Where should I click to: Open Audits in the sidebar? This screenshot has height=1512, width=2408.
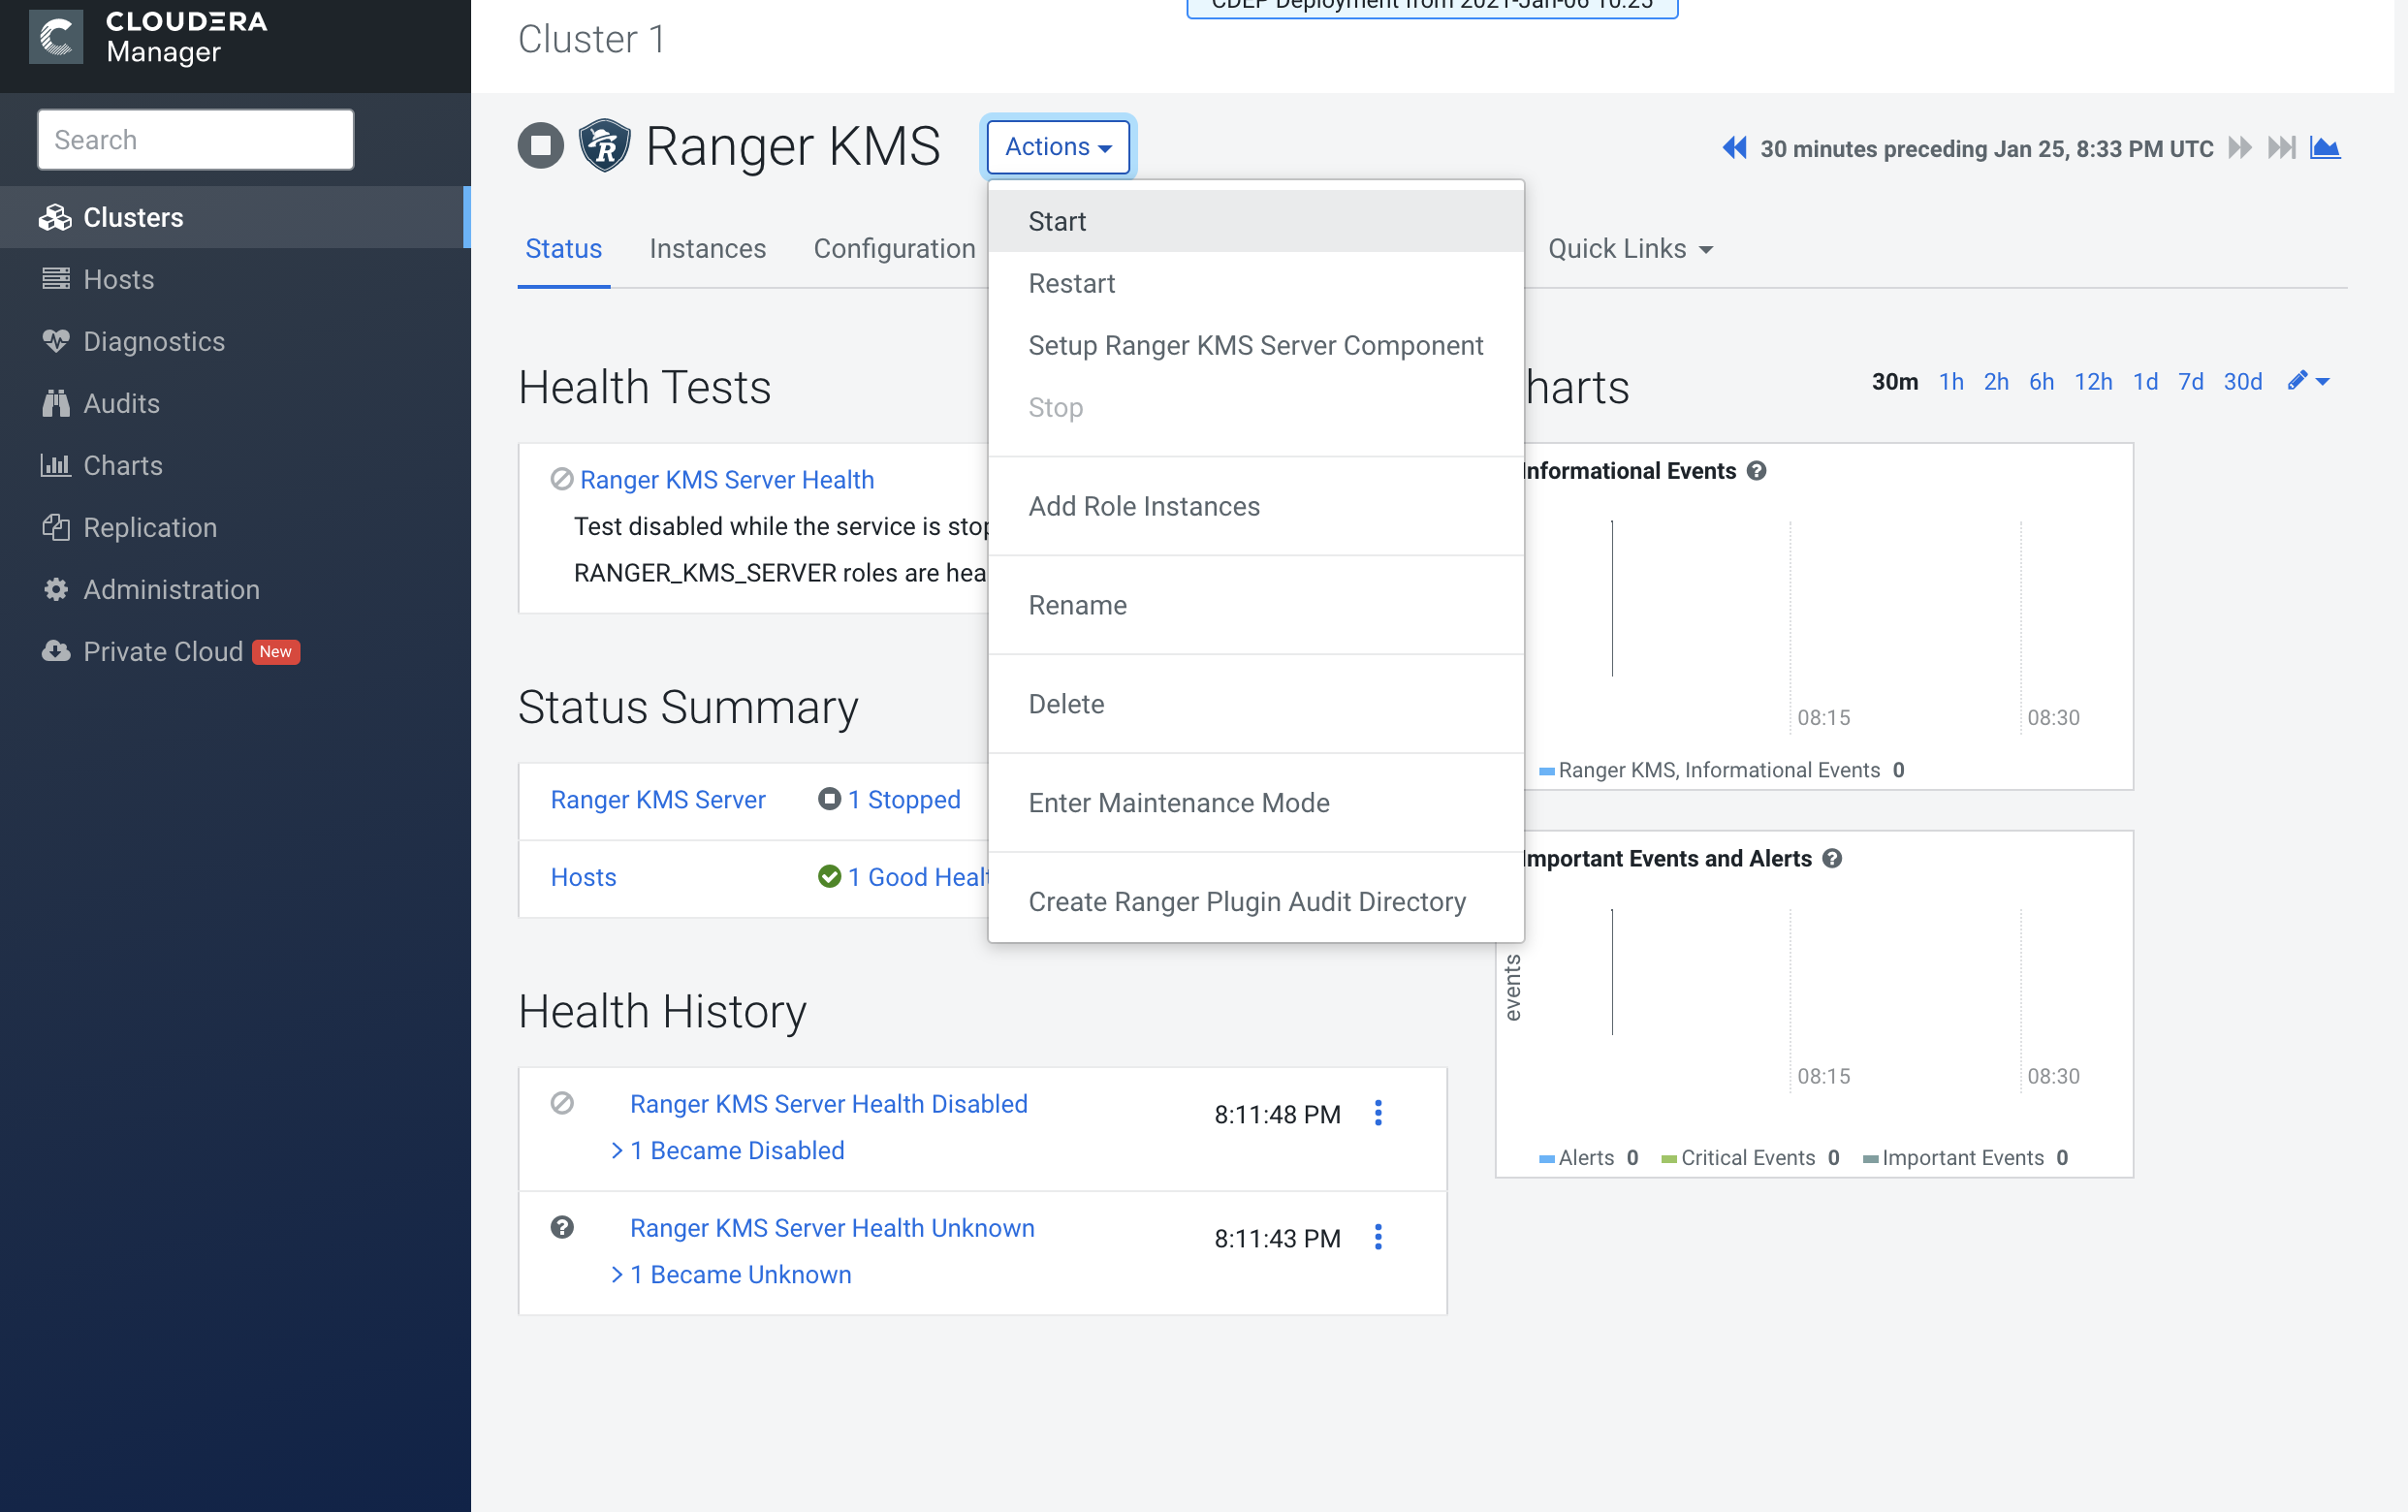pyautogui.click(x=234, y=403)
